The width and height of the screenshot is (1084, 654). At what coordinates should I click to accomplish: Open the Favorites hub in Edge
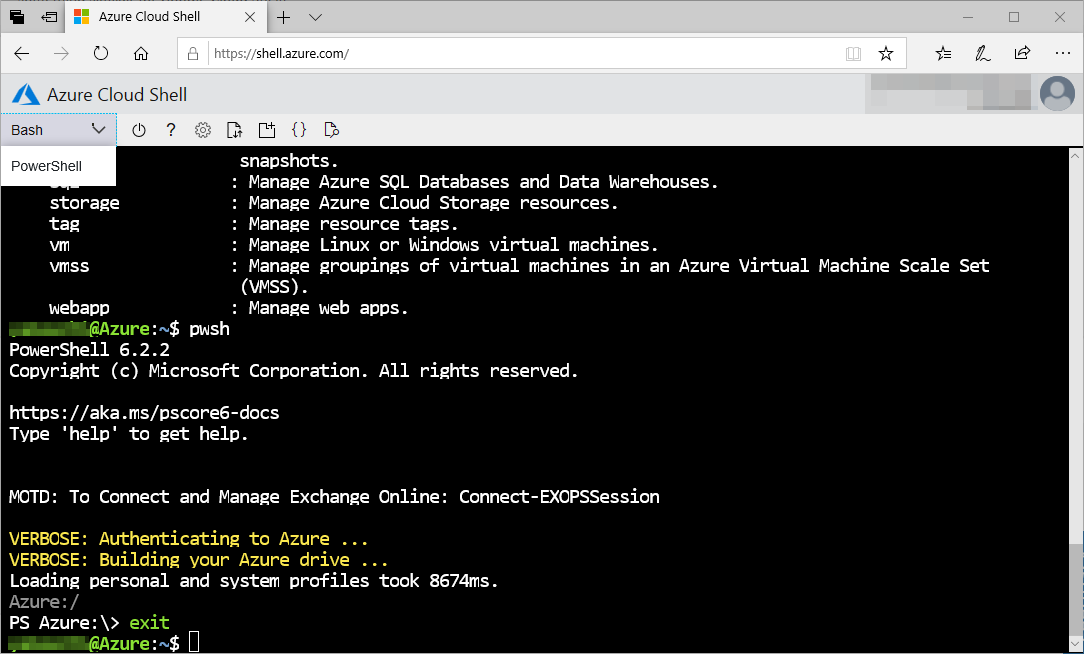point(943,53)
